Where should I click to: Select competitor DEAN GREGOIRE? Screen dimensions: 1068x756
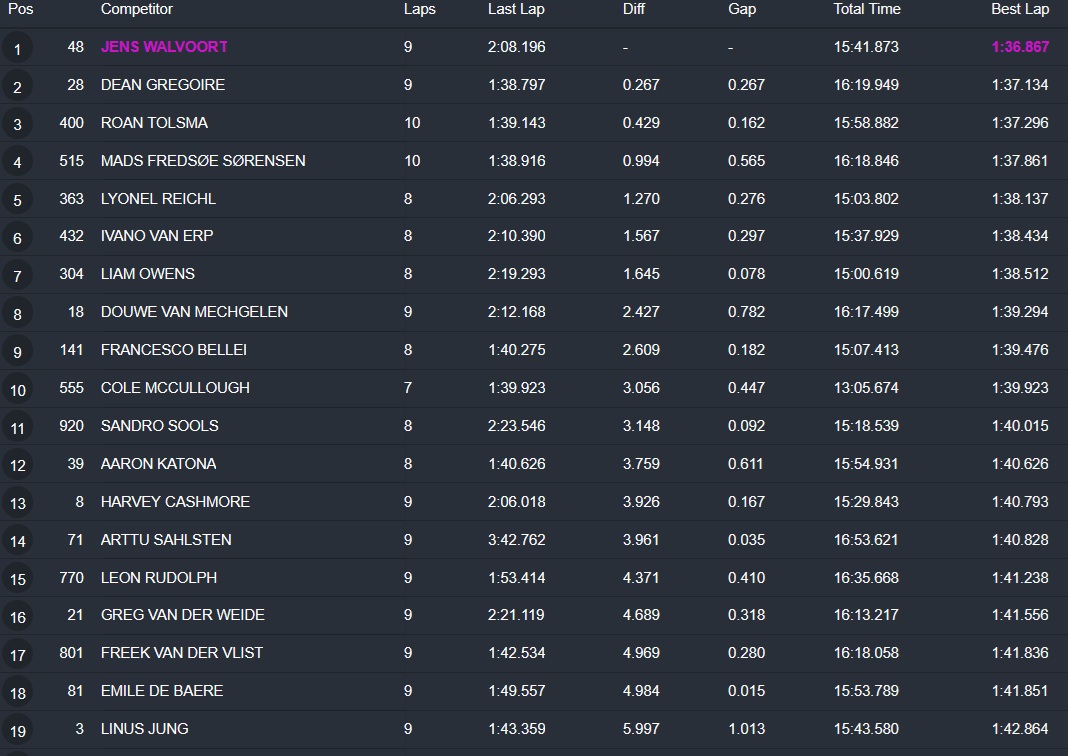point(163,85)
